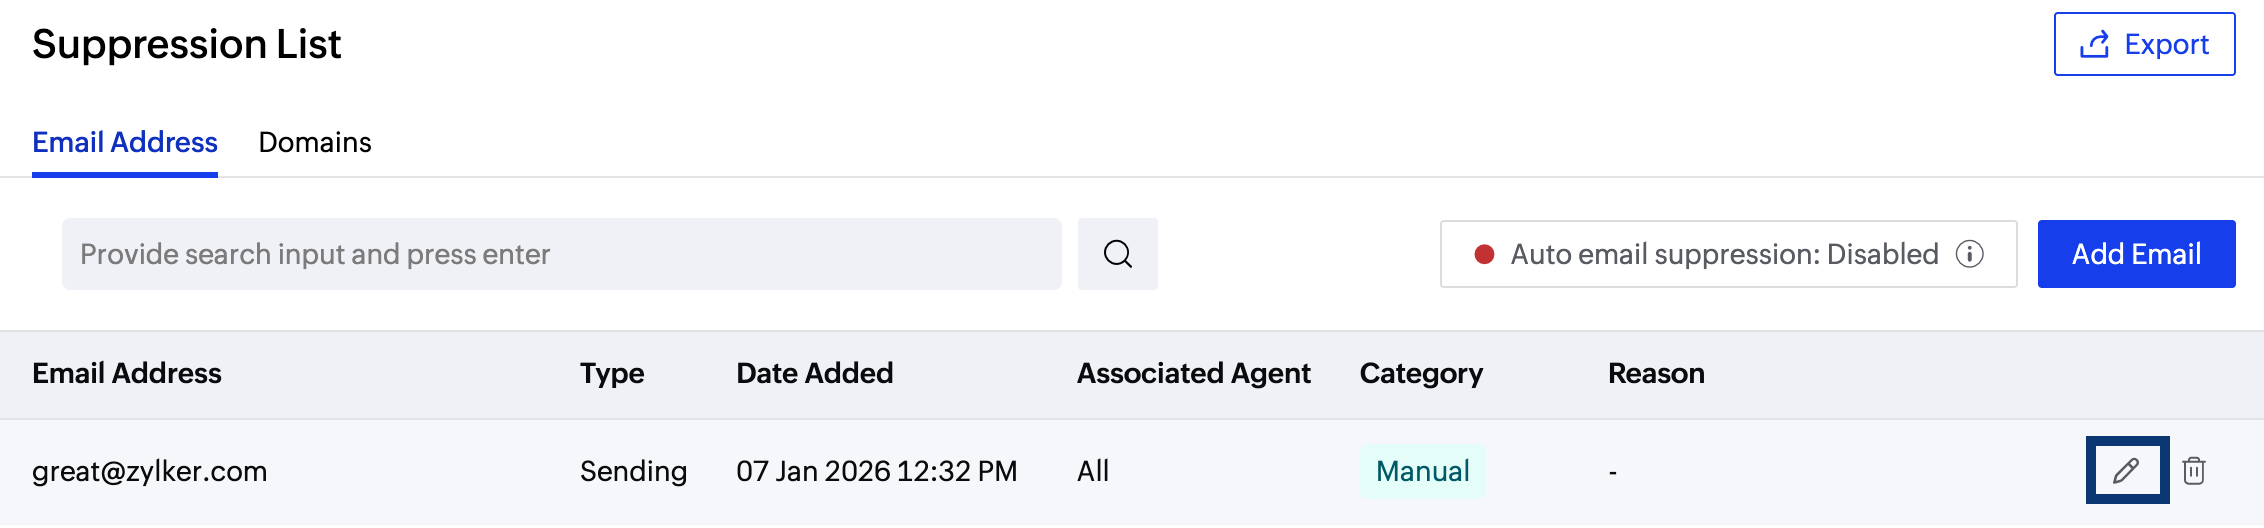Click the red Disabled status dot
Viewport: 2264px width, 528px height.
pyautogui.click(x=1484, y=254)
